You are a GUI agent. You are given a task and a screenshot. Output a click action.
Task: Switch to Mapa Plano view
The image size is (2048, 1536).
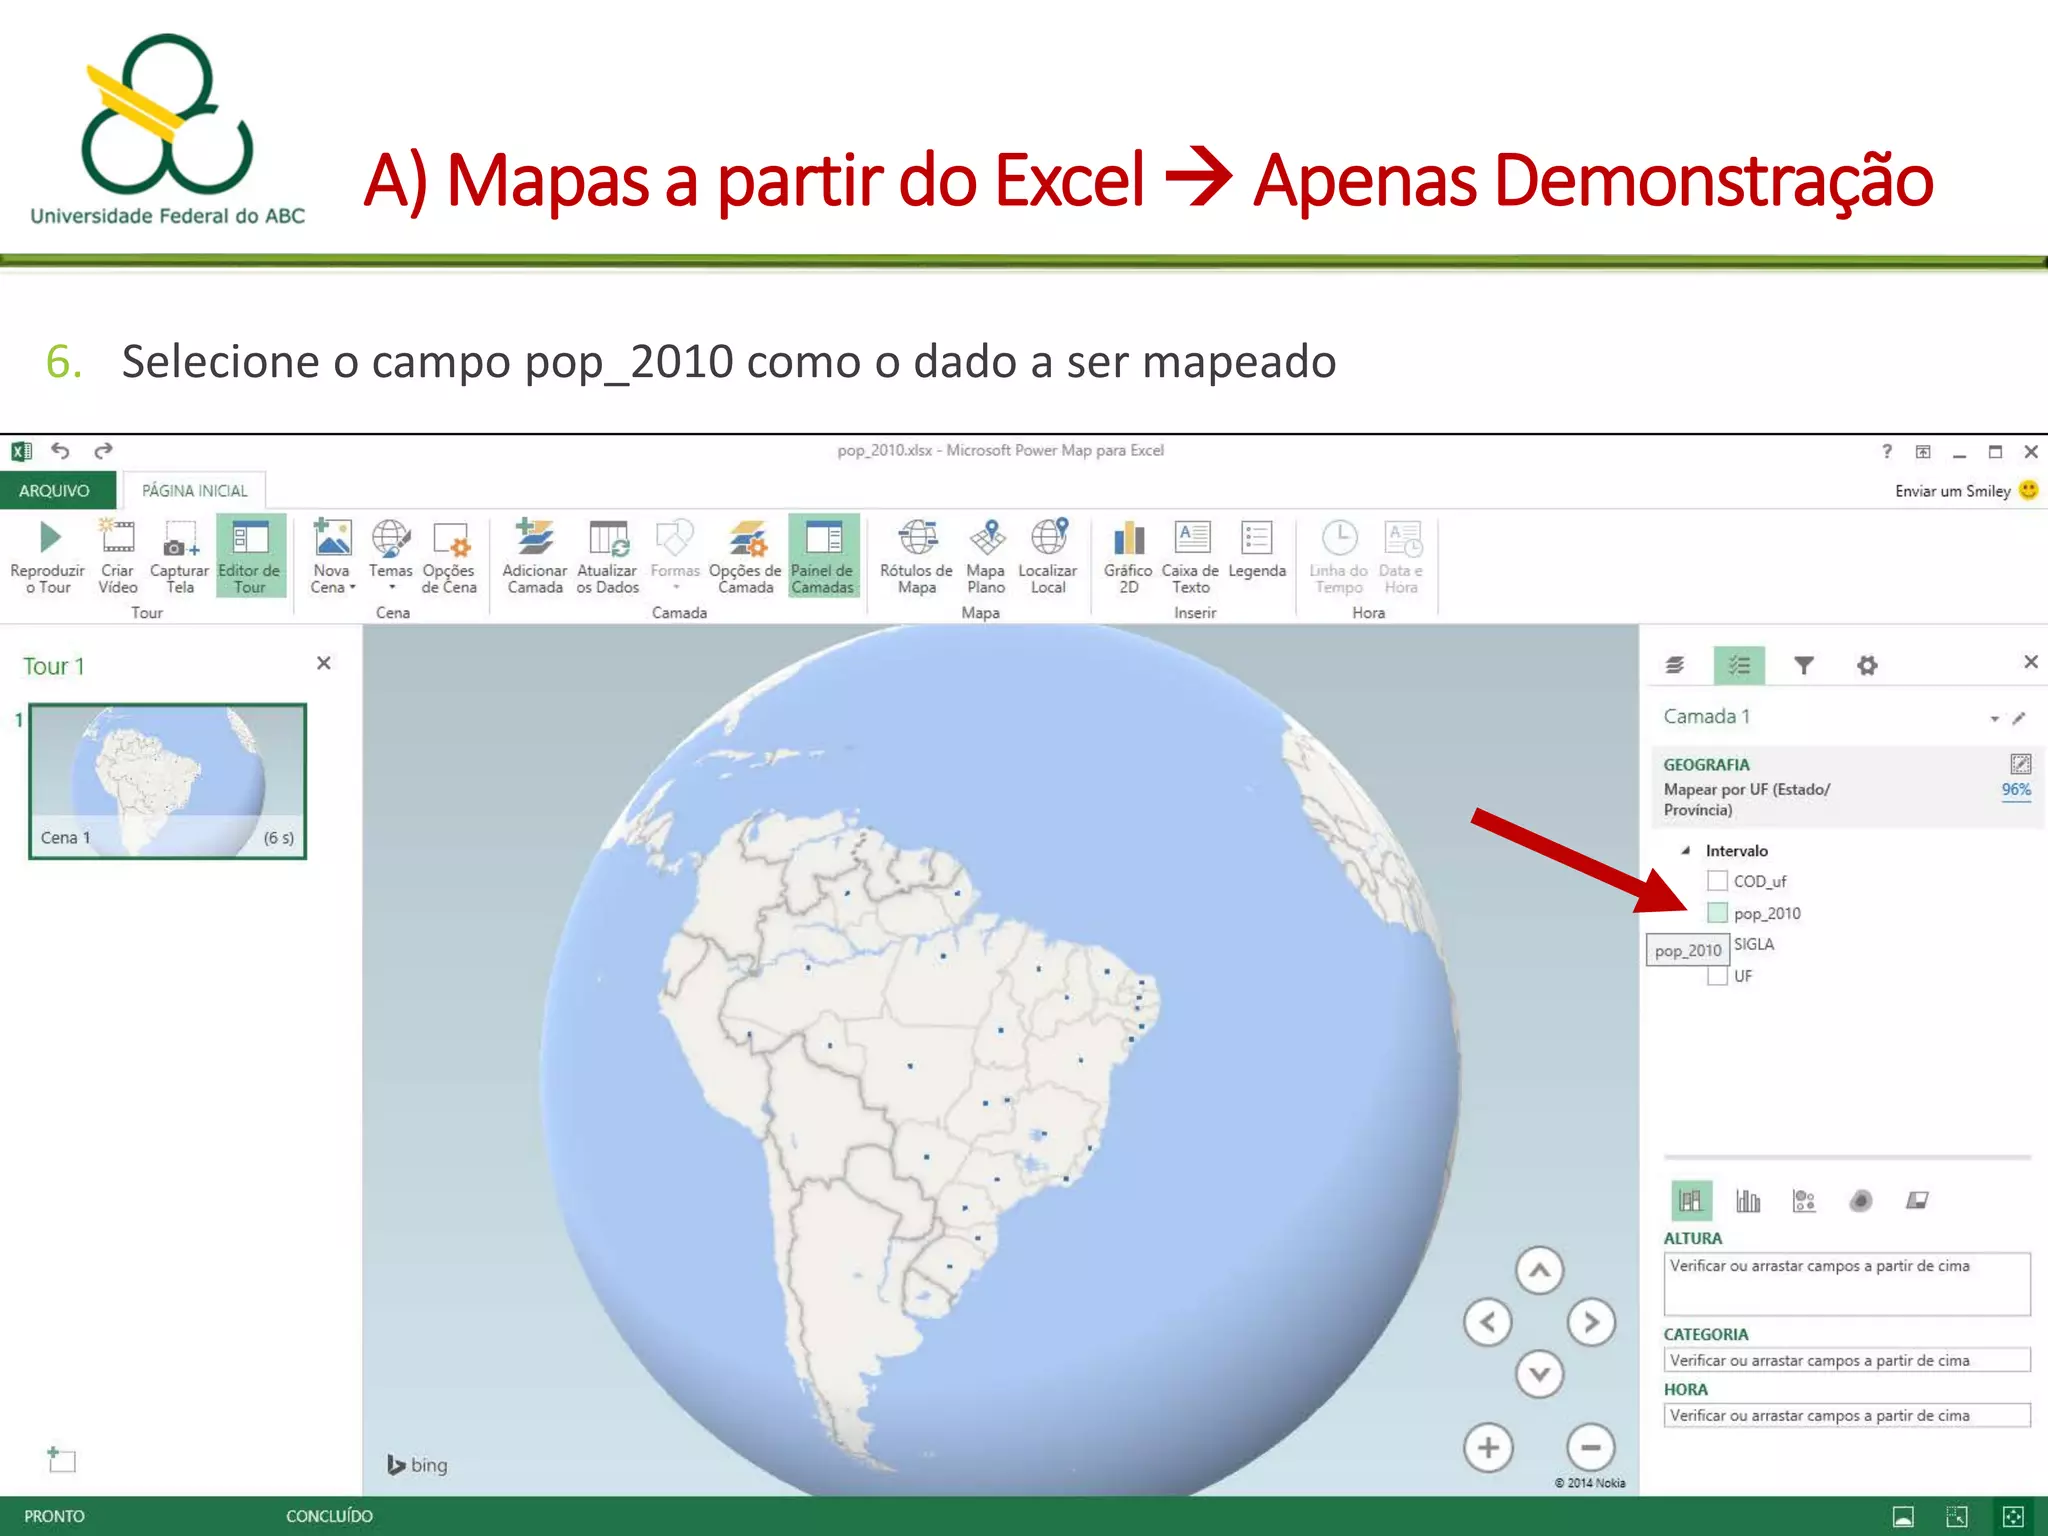click(986, 556)
